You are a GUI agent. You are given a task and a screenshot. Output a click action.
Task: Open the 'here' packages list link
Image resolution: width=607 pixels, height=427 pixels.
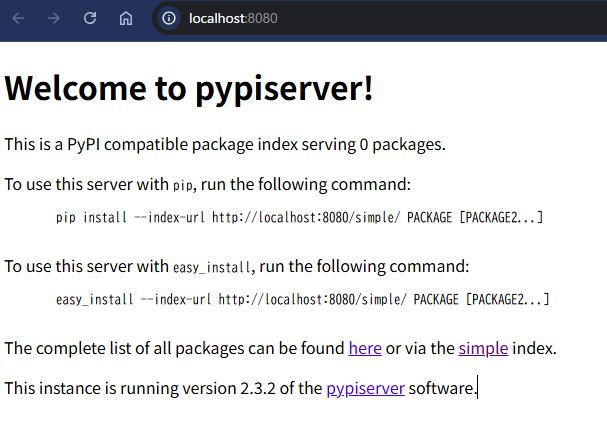[365, 348]
